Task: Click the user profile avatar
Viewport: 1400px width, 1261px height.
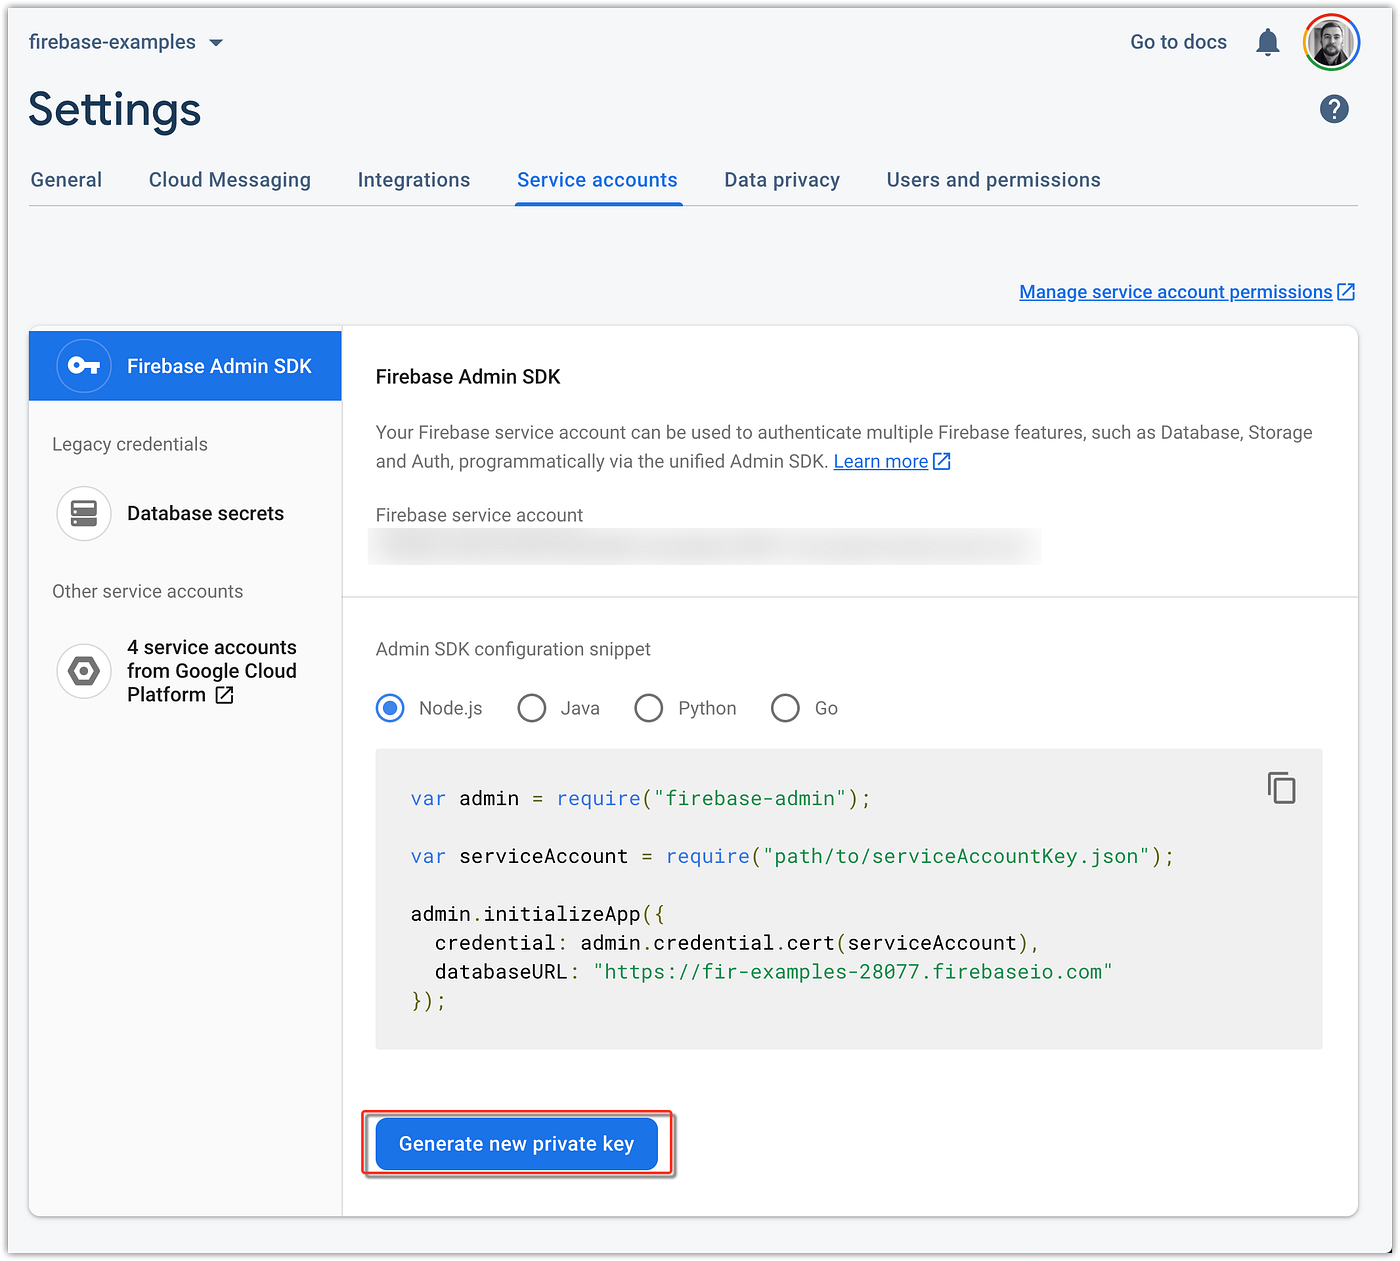Action: (1331, 43)
